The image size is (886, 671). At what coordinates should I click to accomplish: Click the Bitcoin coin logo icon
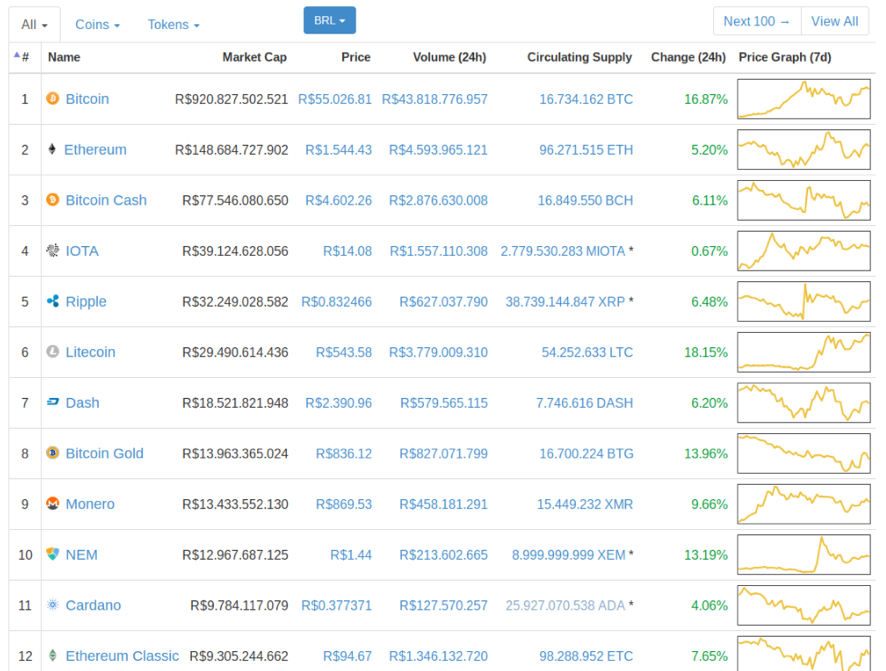pyautogui.click(x=53, y=99)
